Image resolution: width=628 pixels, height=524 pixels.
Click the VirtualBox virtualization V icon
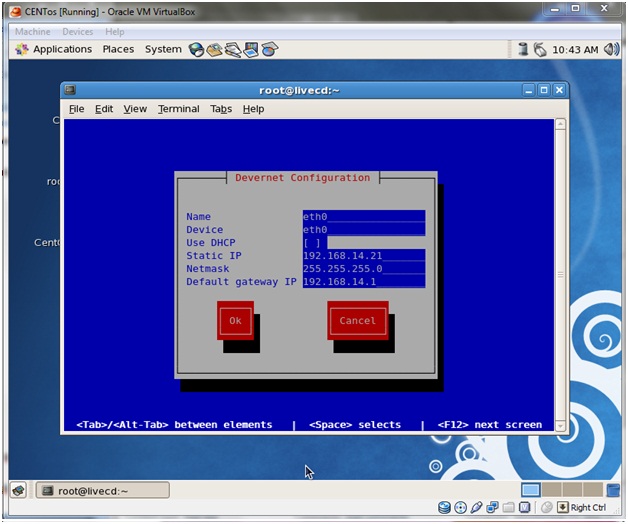(524, 508)
